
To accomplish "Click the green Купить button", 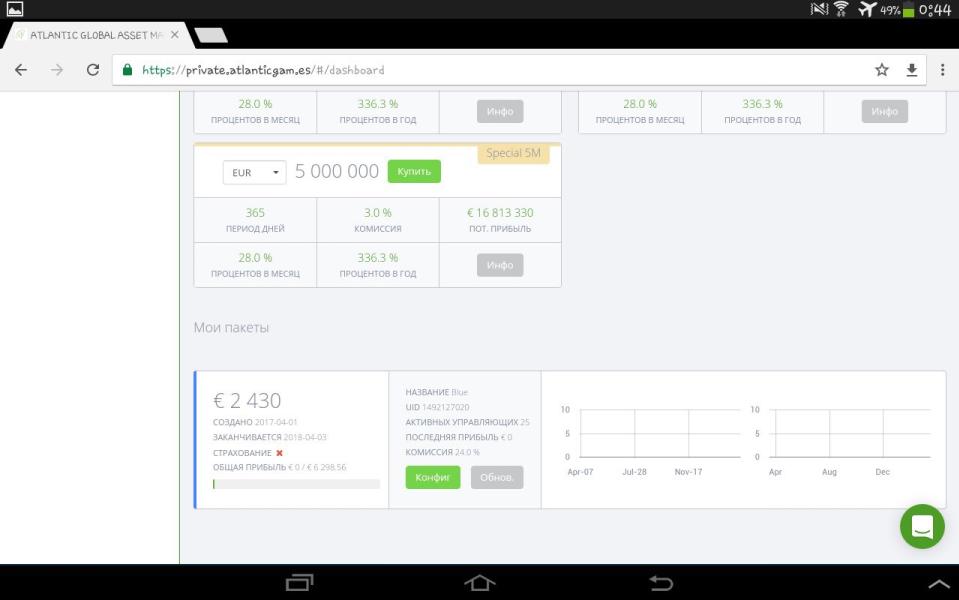I will coord(414,171).
